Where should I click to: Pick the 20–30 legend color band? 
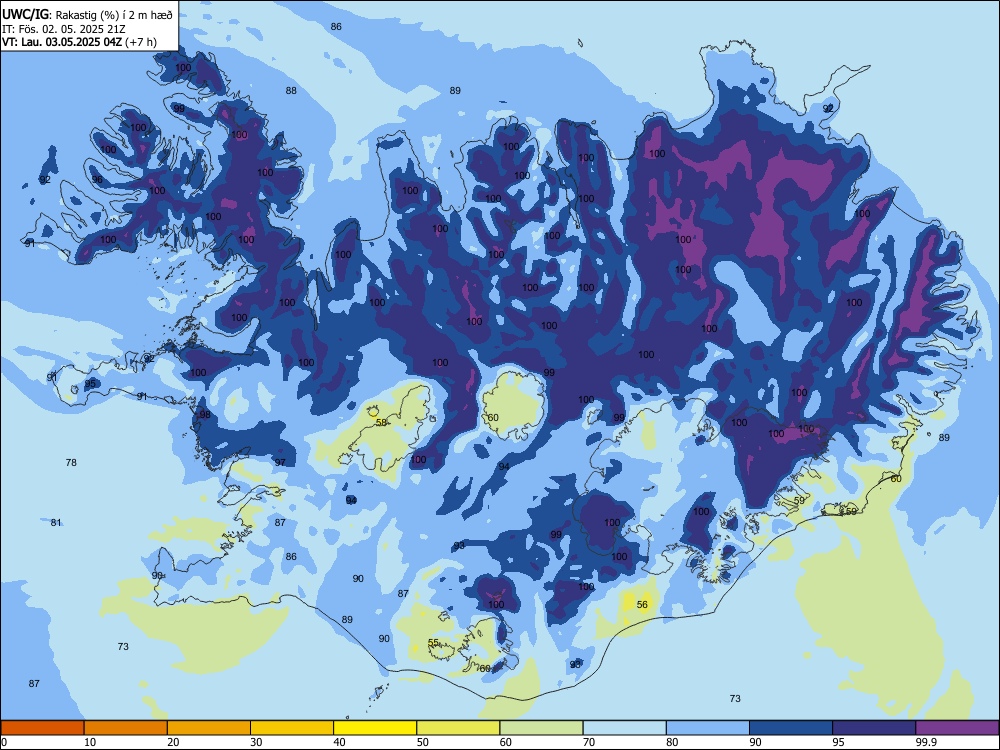pyautogui.click(x=209, y=728)
